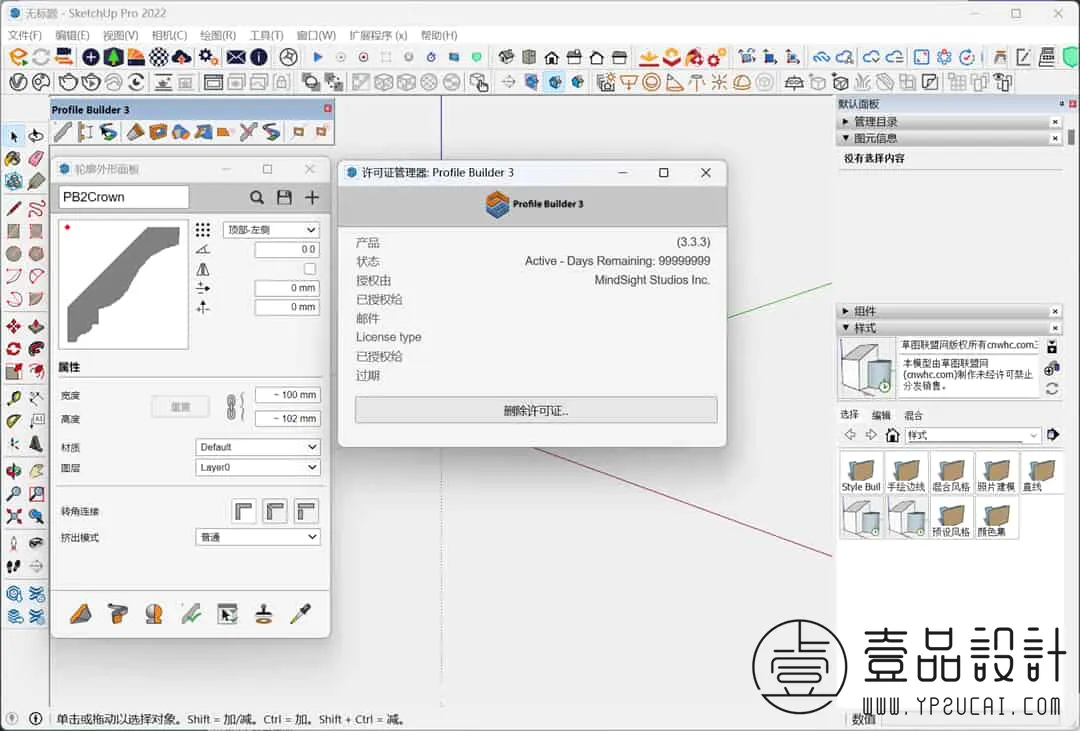The height and width of the screenshot is (731, 1080).
Task: Click the PB2Crown profile name field
Action: click(124, 197)
